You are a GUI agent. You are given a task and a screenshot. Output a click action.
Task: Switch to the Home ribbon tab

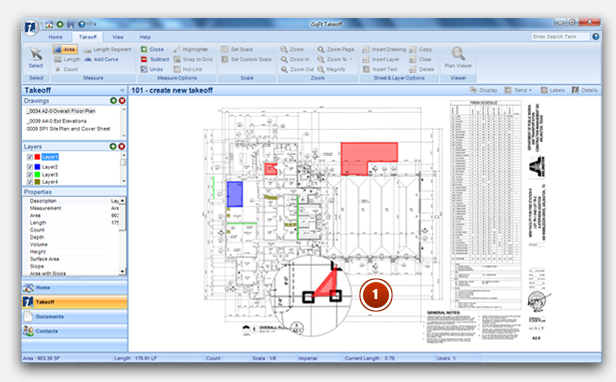tap(55, 37)
